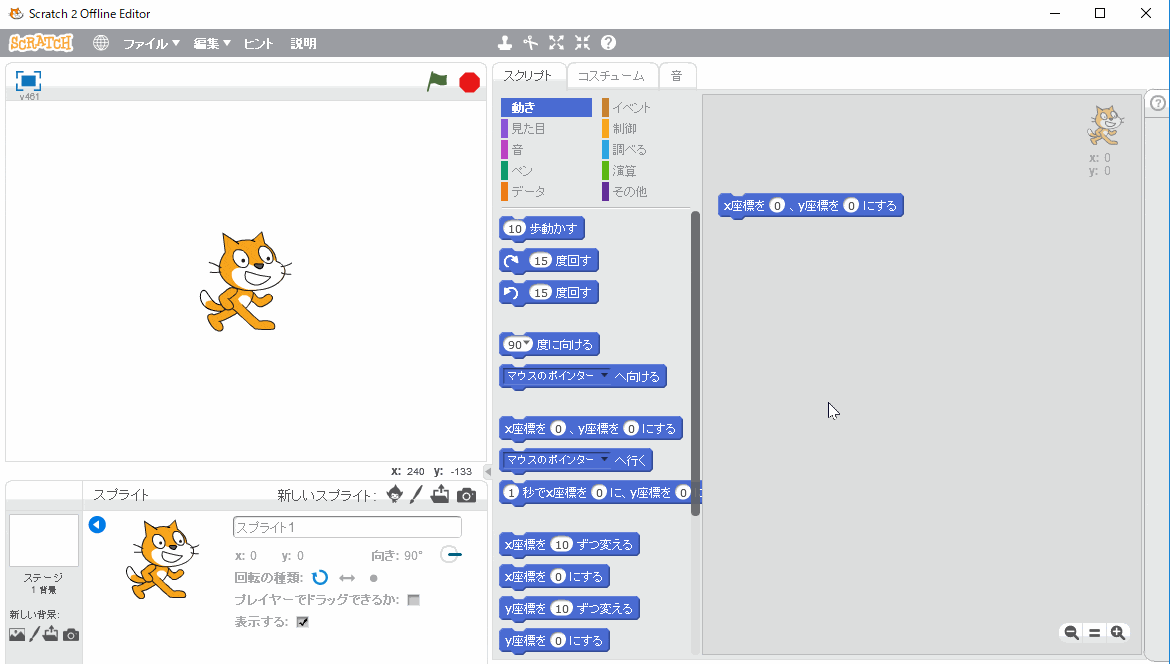Screen dimensions: 1170x664
Task: Click the x座標を0、y座標を0にする block in scripts area
Action: (x=810, y=205)
